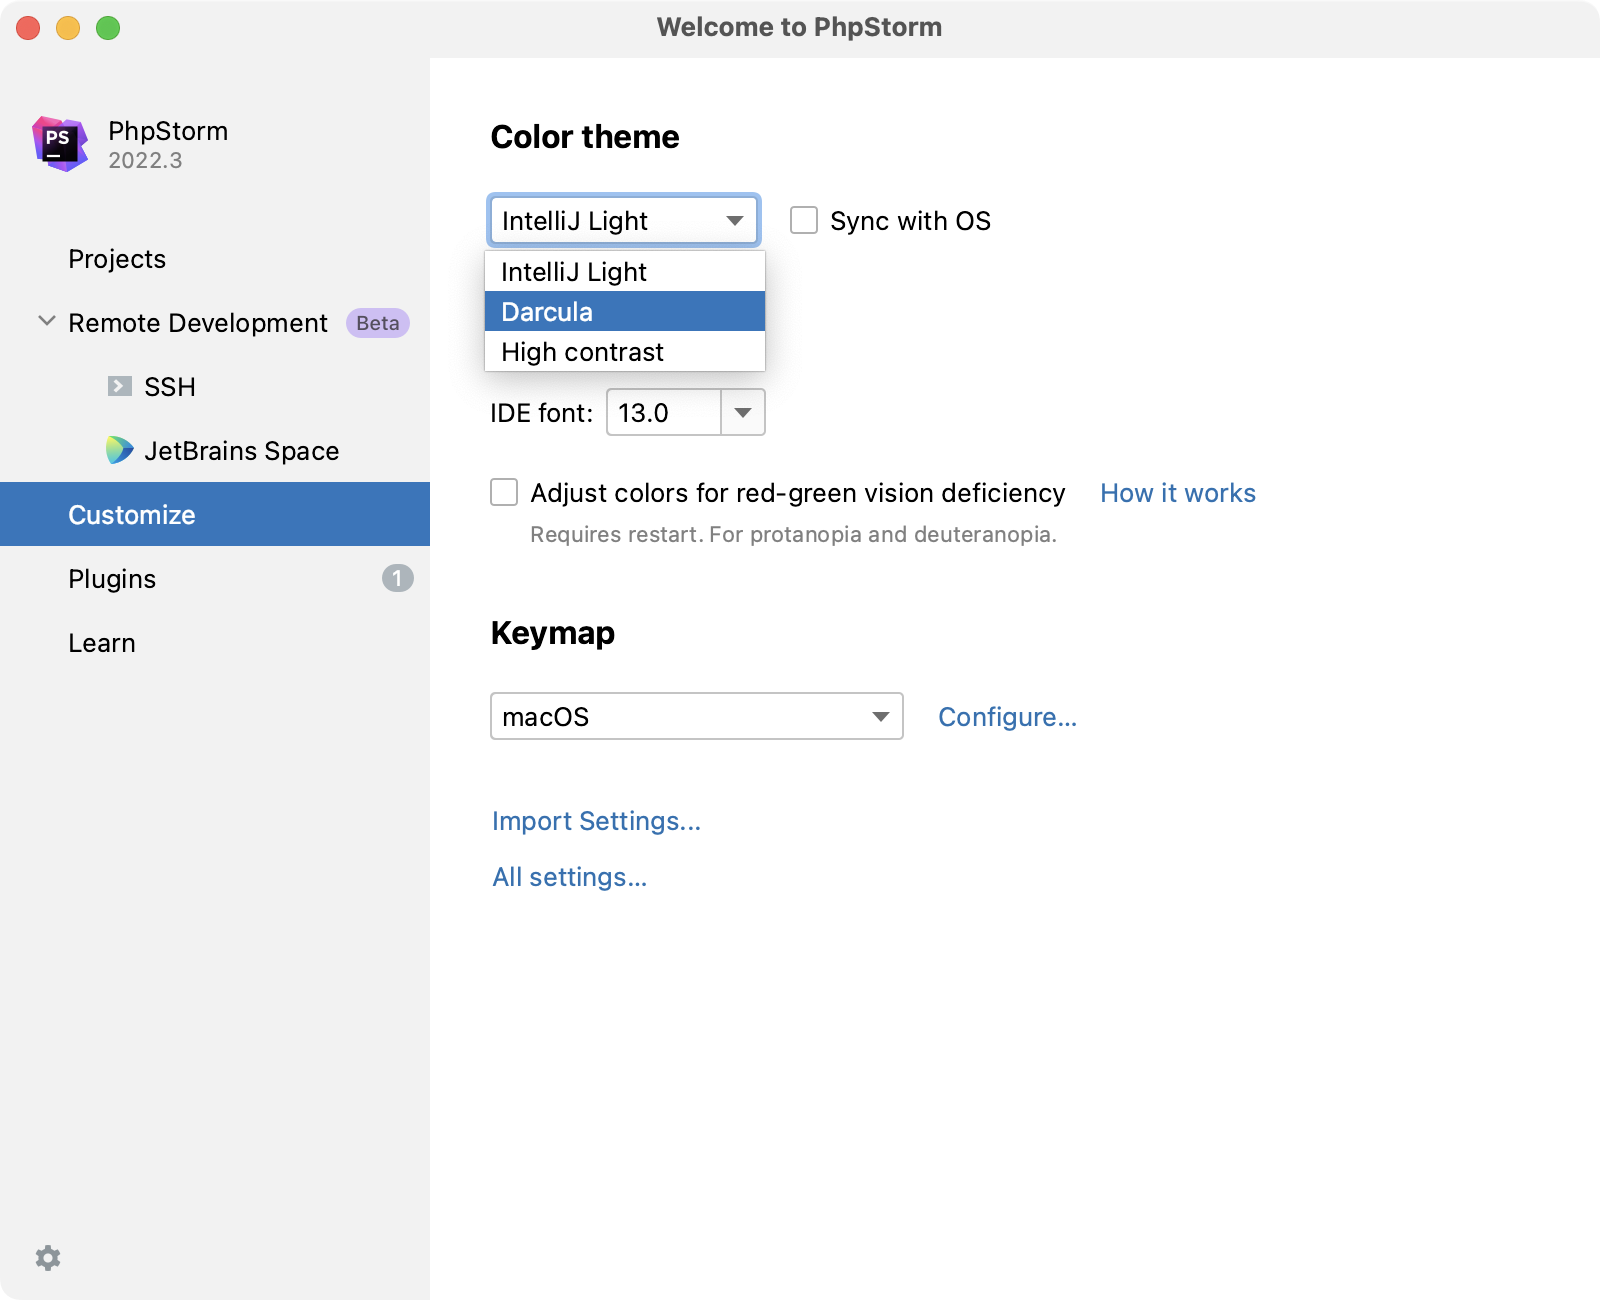Choose High contrast theme option
This screenshot has height=1300, width=1600.
coord(624,352)
